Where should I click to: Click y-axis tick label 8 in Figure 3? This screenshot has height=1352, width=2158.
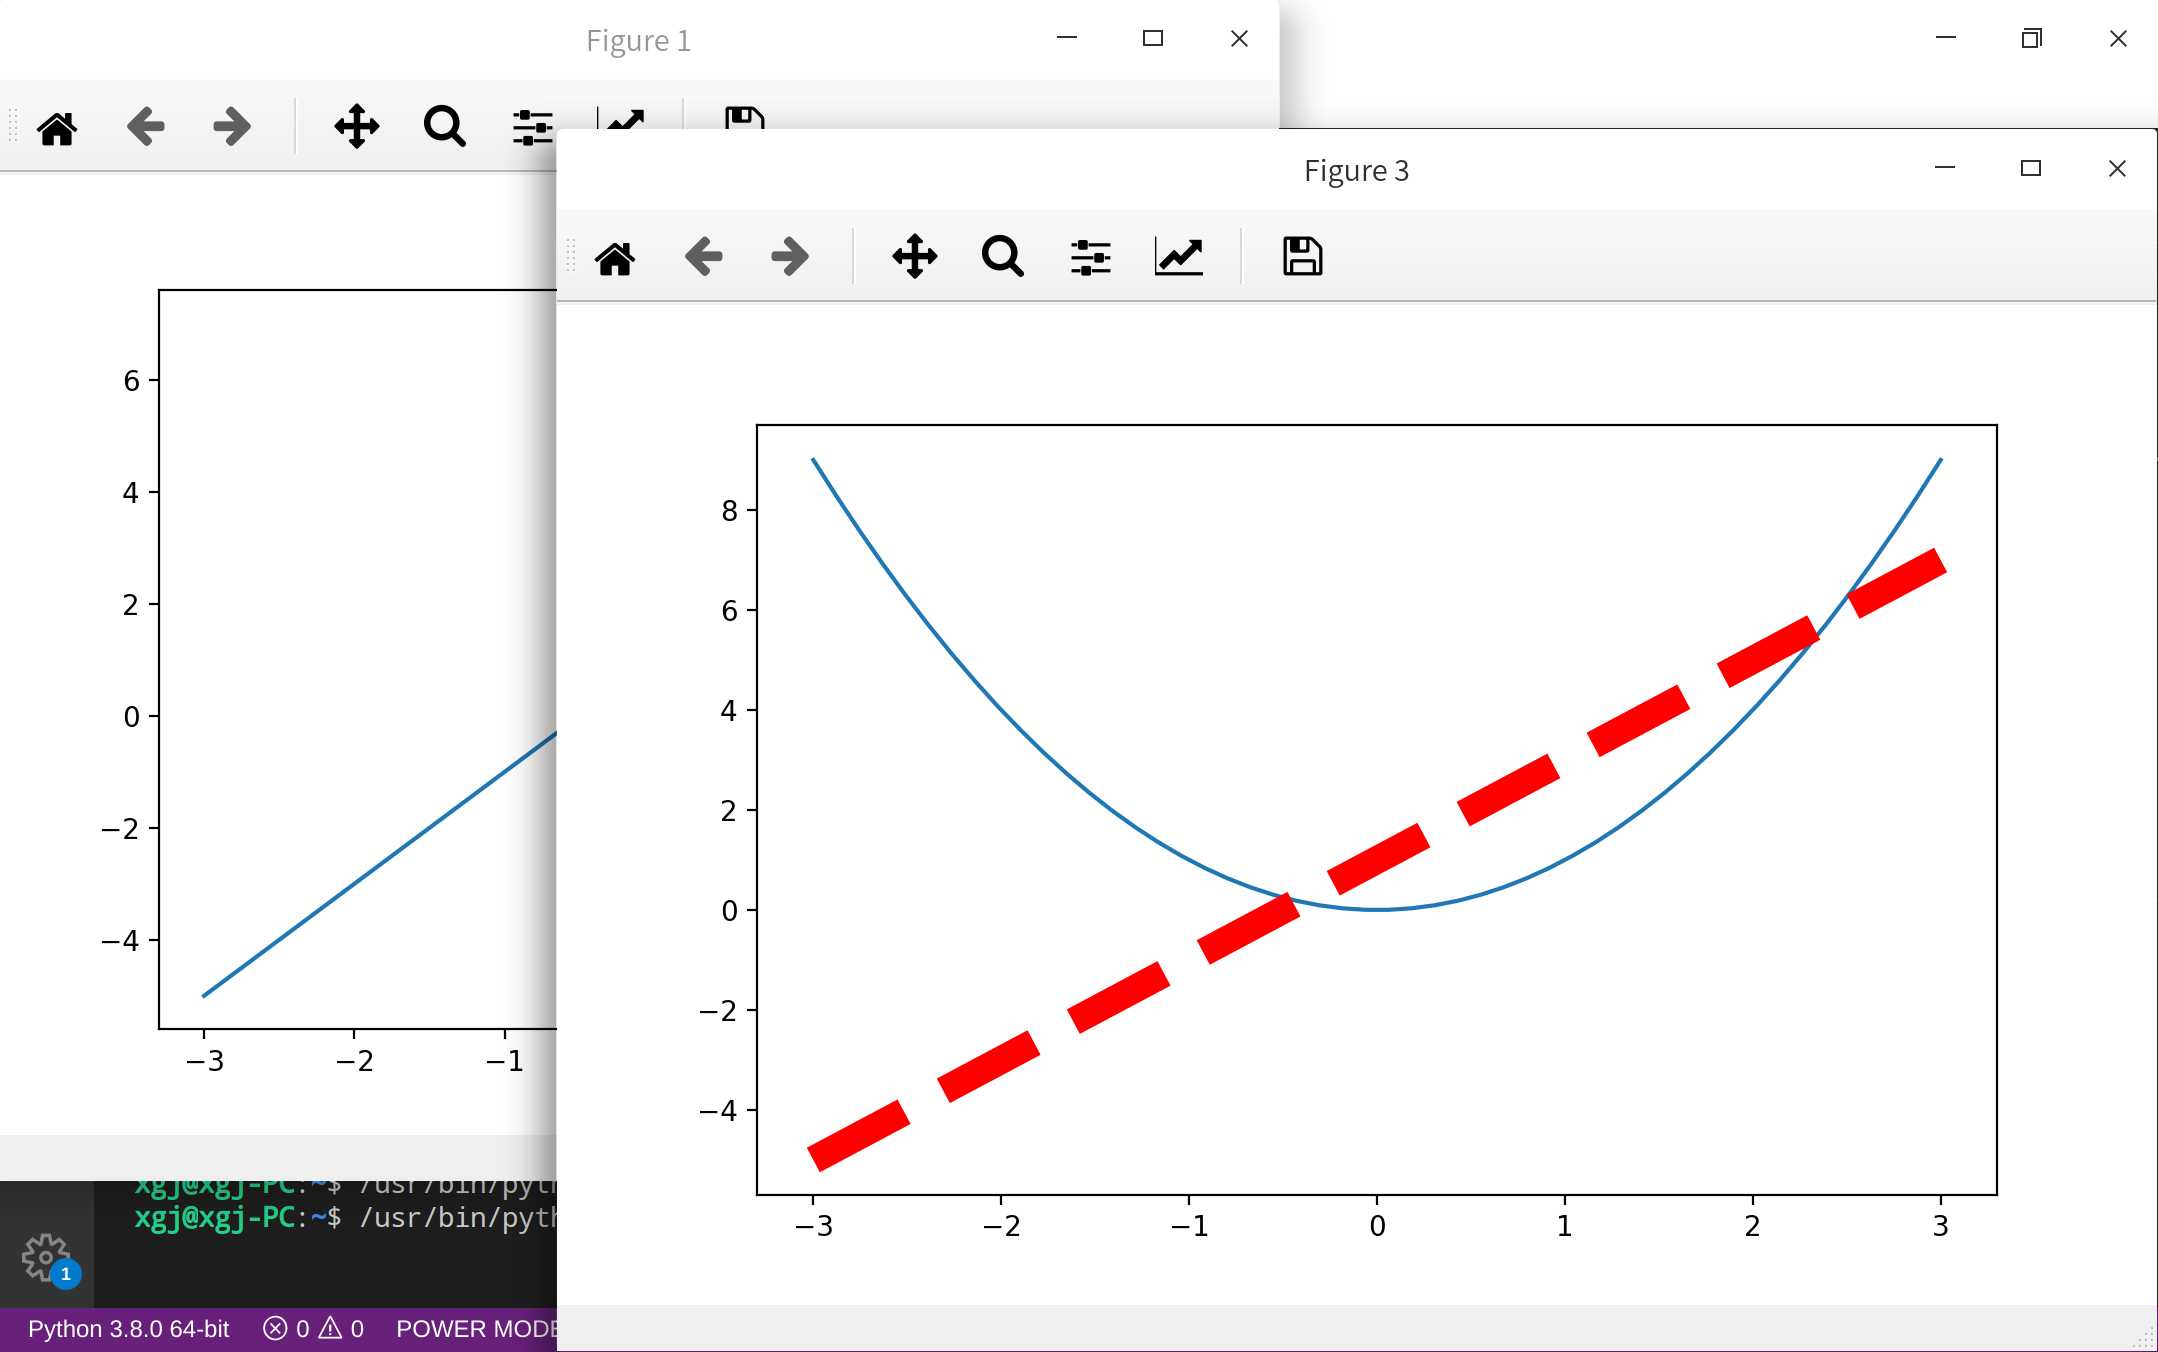pos(729,511)
